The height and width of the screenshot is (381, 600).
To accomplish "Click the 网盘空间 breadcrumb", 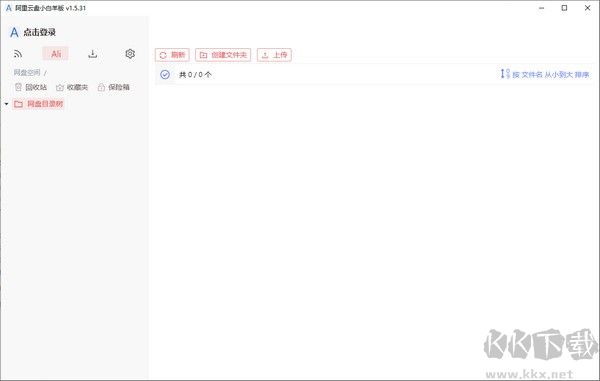I will 27,72.
